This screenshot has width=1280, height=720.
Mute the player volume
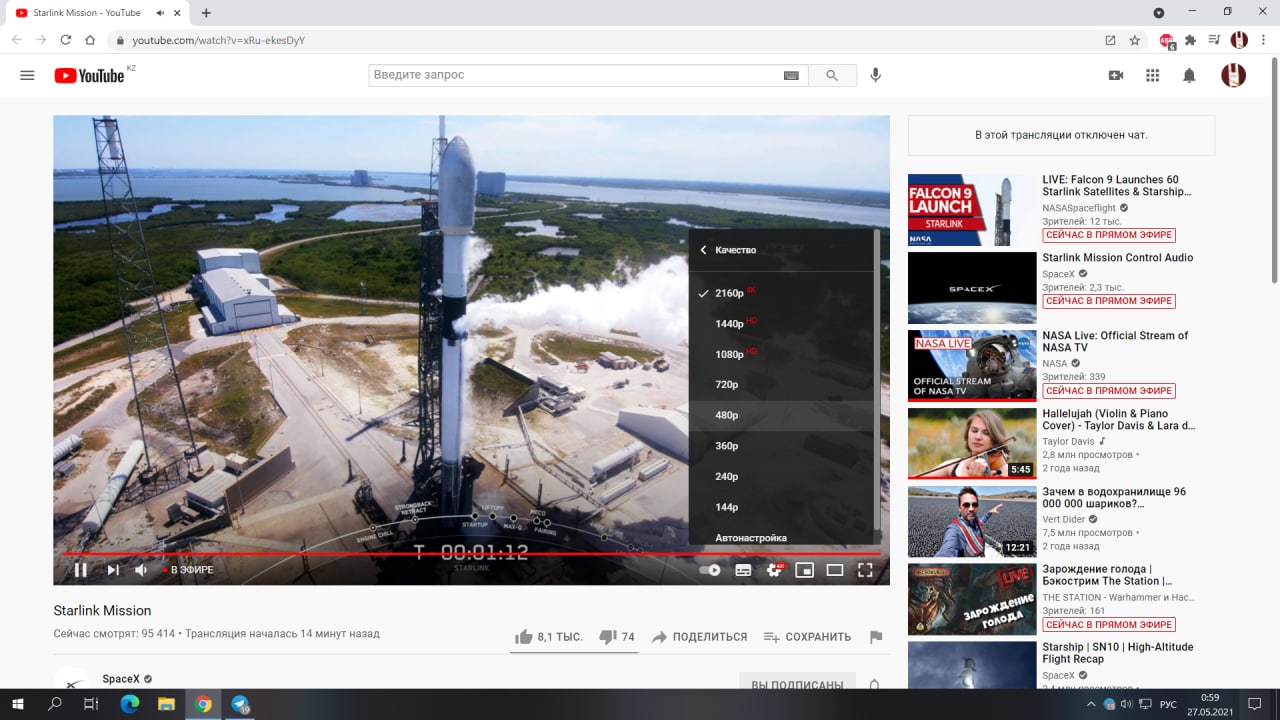pos(141,570)
